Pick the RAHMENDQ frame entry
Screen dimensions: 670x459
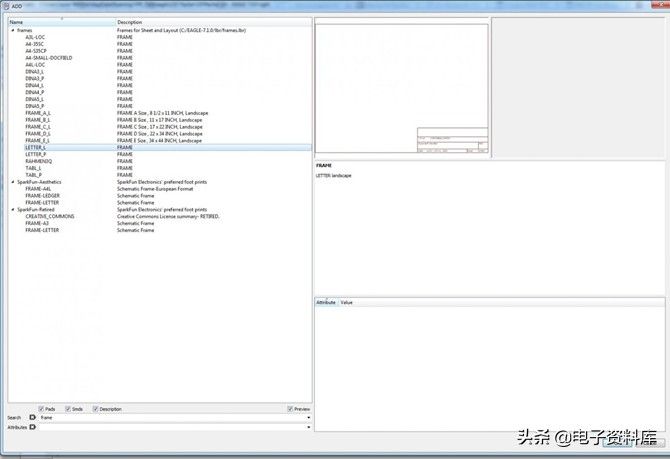coord(39,161)
